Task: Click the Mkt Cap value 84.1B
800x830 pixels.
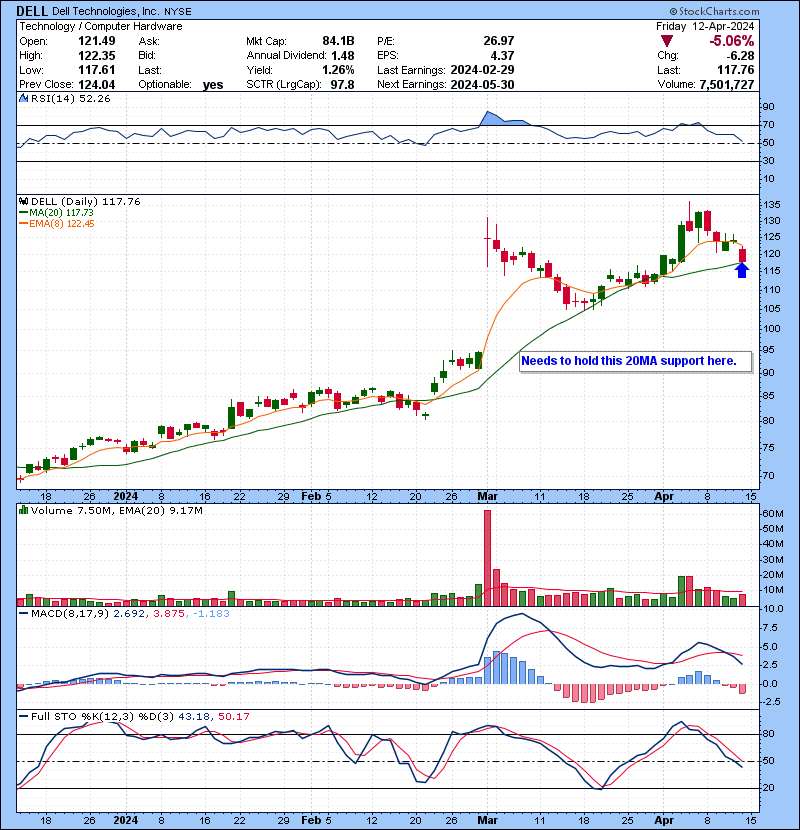Action: click(x=338, y=41)
